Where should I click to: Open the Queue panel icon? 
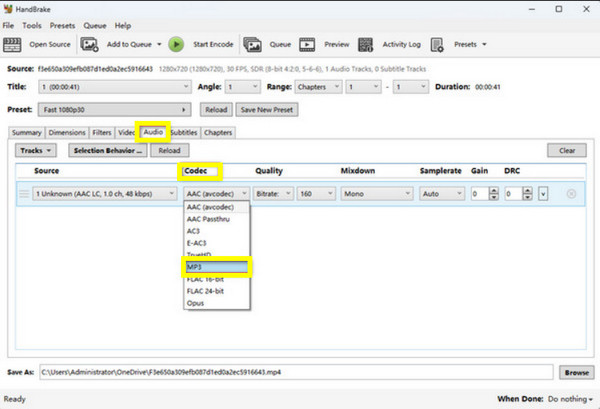pyautogui.click(x=252, y=44)
